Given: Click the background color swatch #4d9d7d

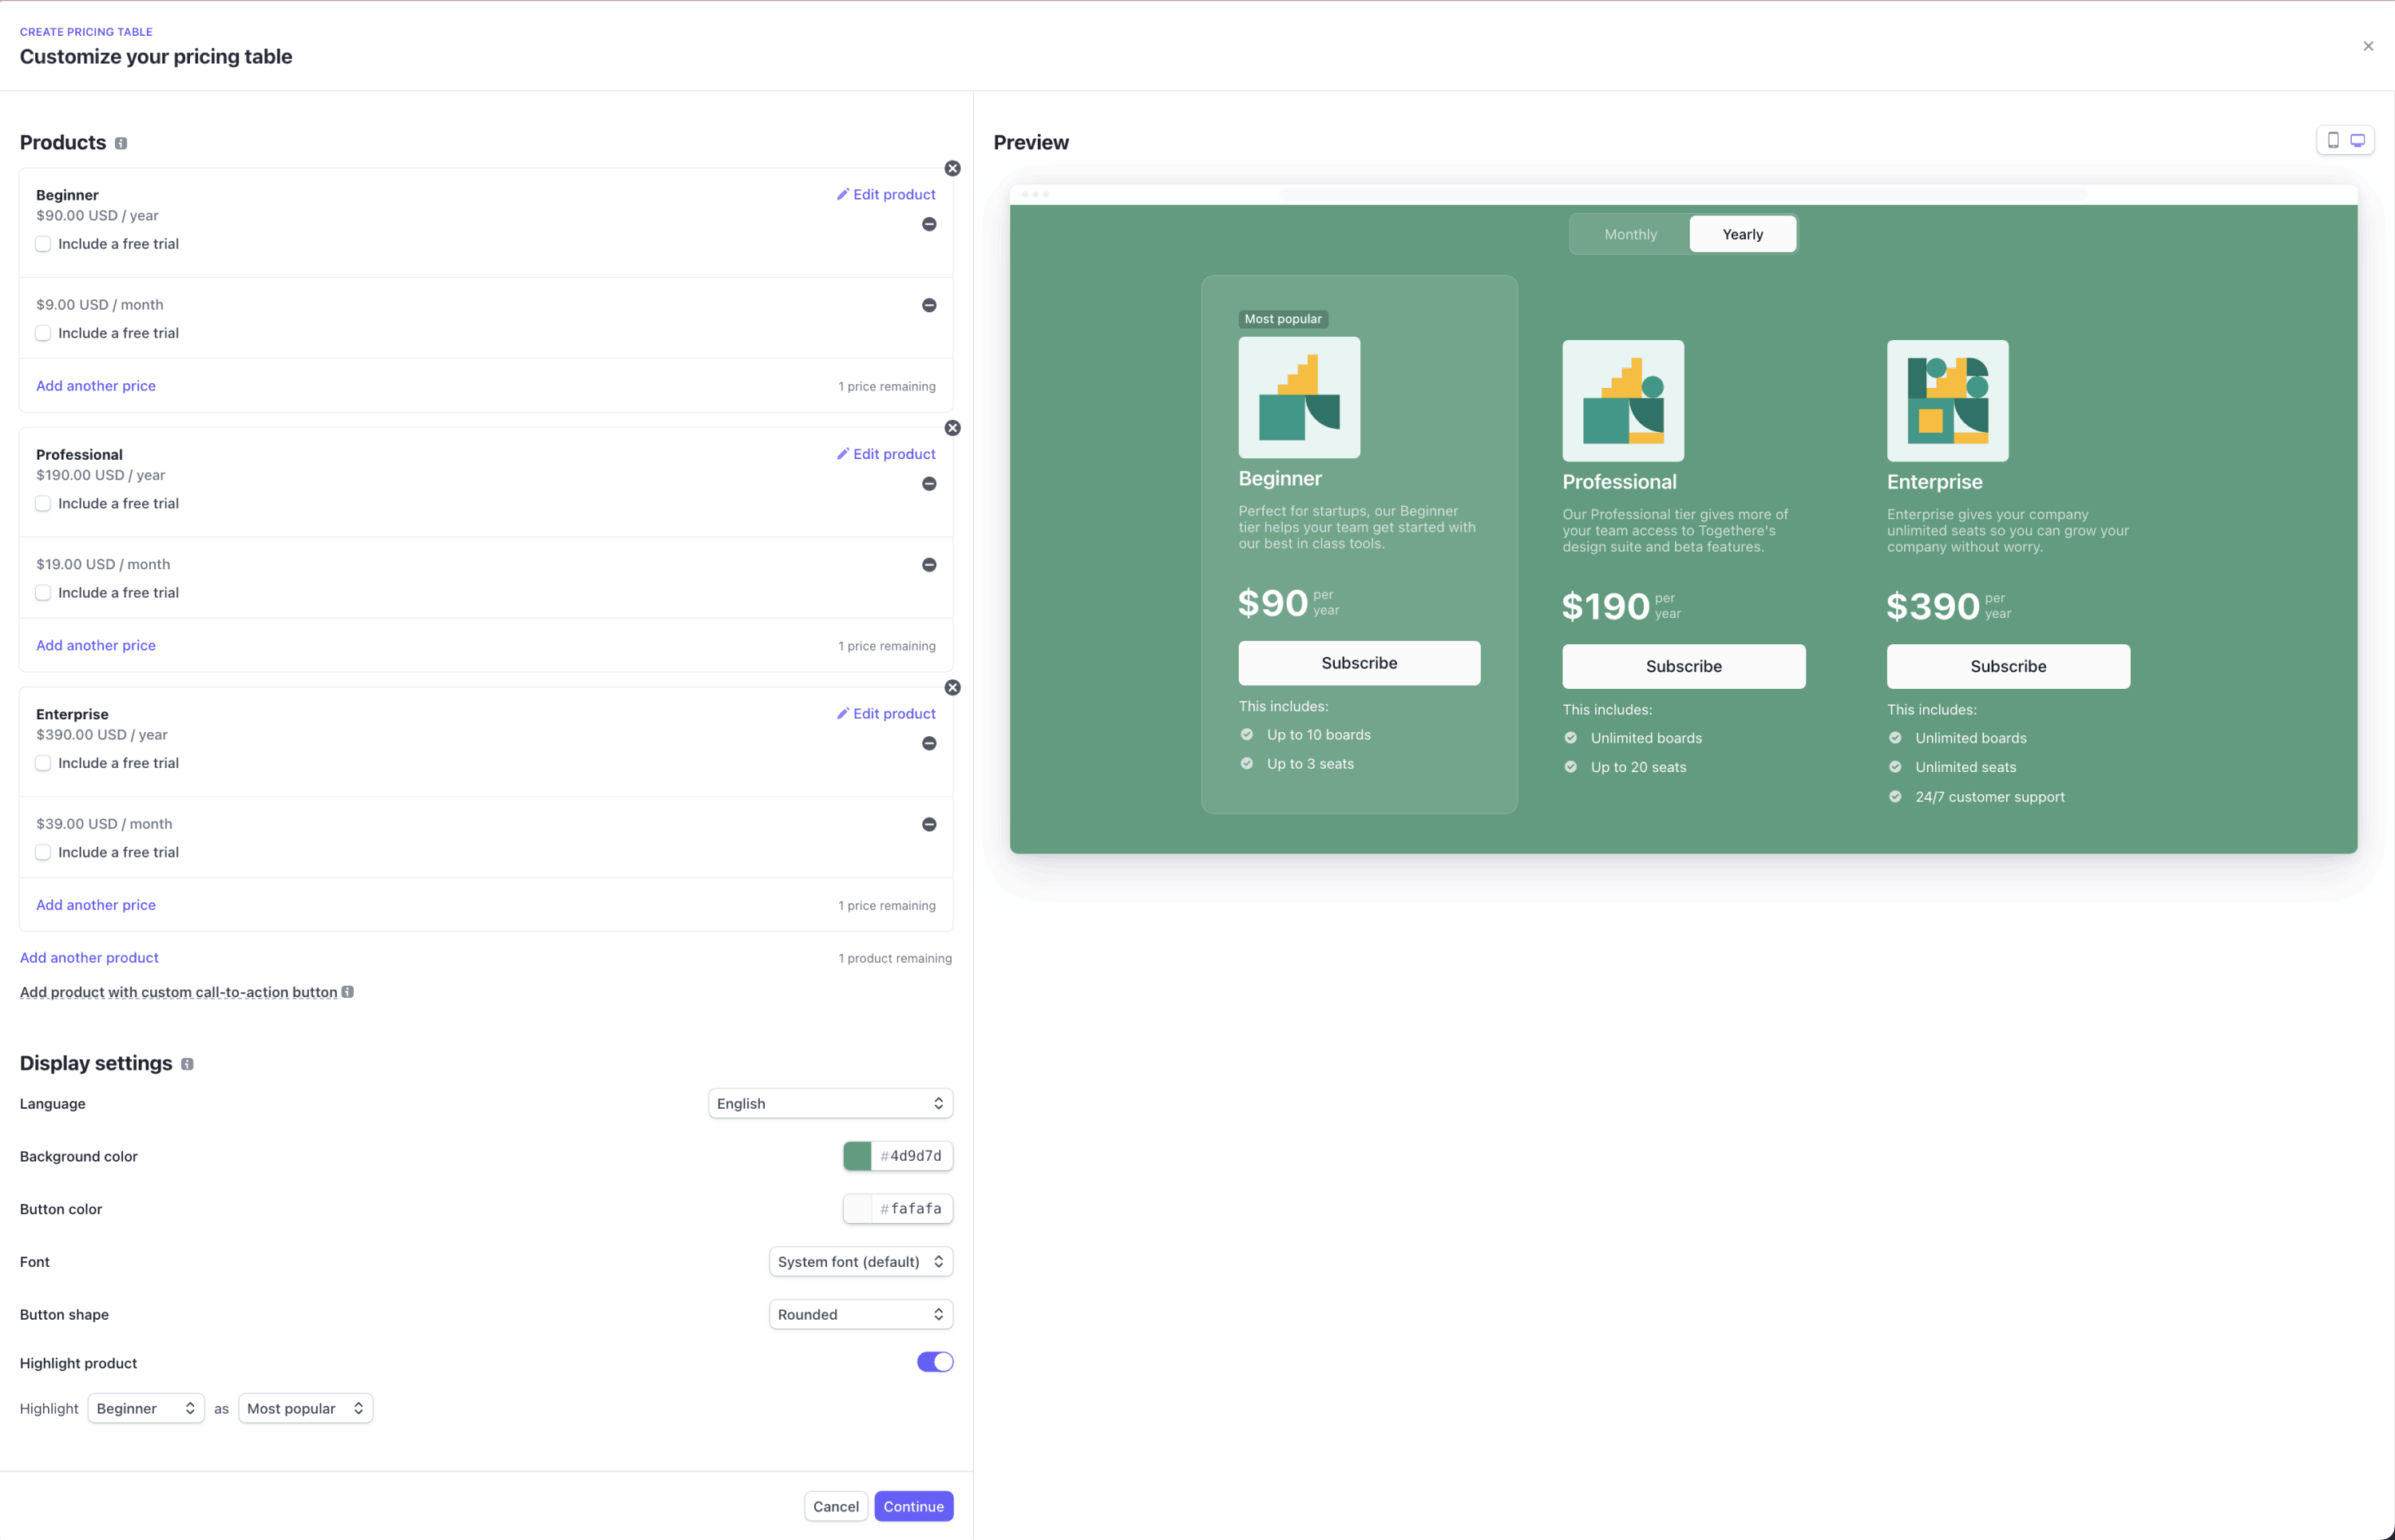Looking at the screenshot, I should pyautogui.click(x=857, y=1156).
